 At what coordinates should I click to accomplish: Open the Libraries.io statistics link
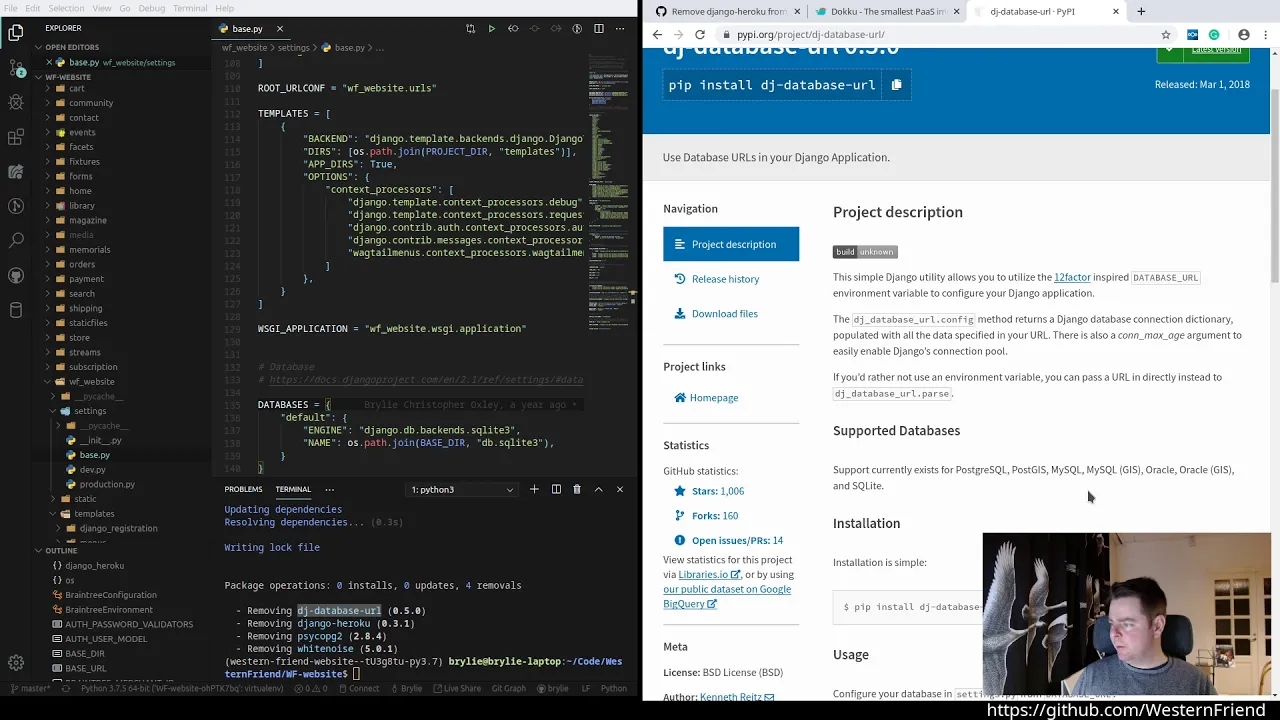point(709,574)
